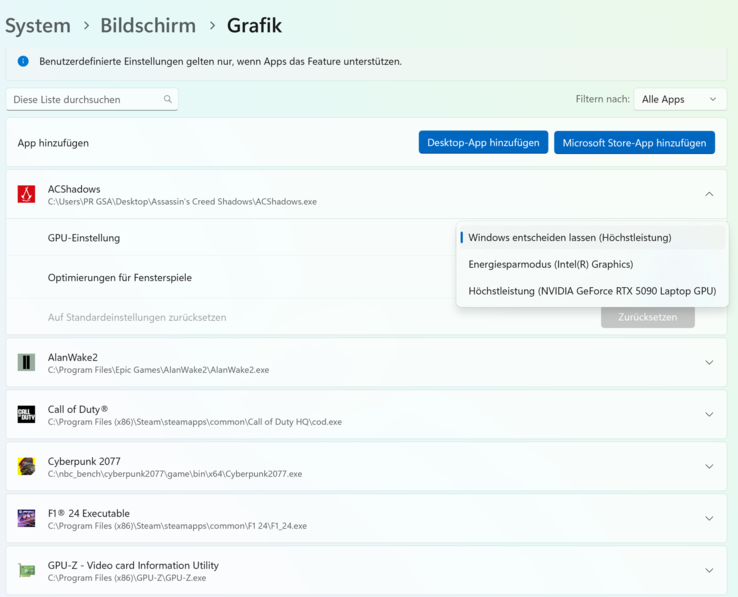Click the Call of Duty app icon
Screen dimensions: 738x597
pyautogui.click(x=26, y=414)
